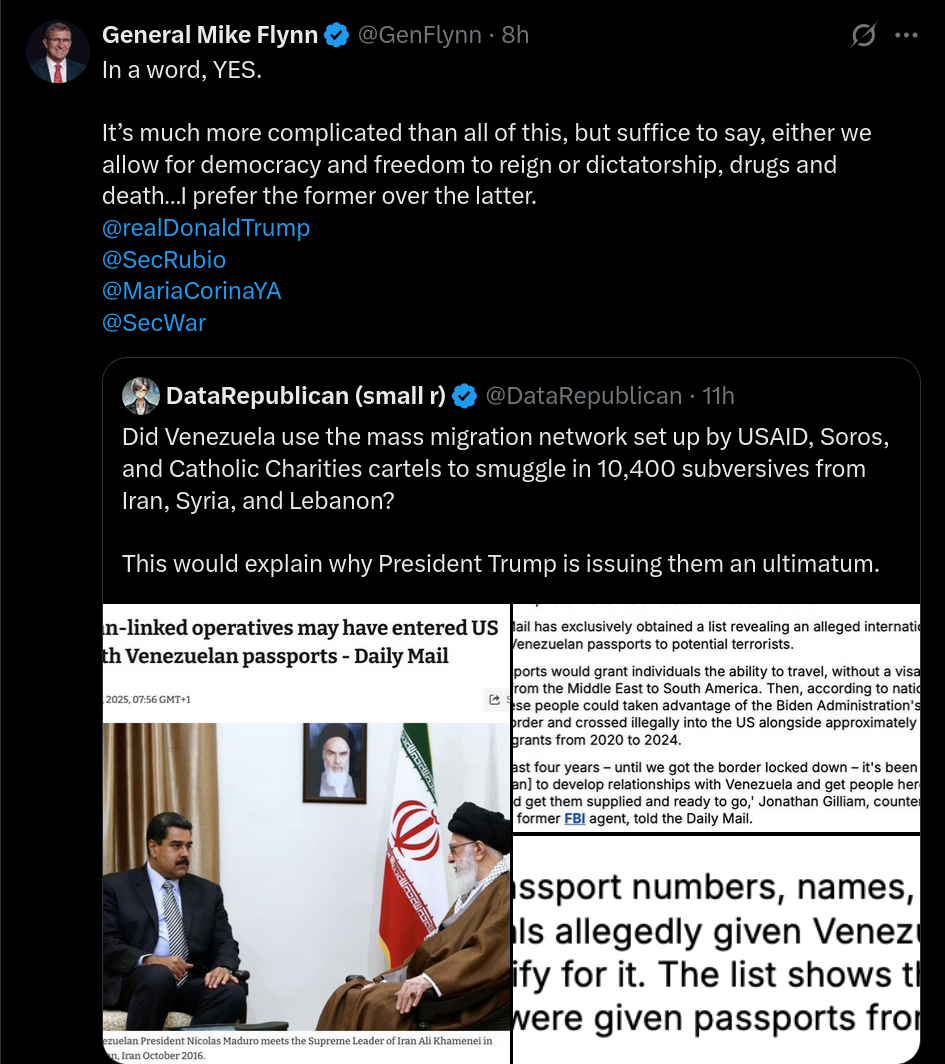Open the 8h post timestamp
The height and width of the screenshot is (1064, 945).
tap(515, 35)
